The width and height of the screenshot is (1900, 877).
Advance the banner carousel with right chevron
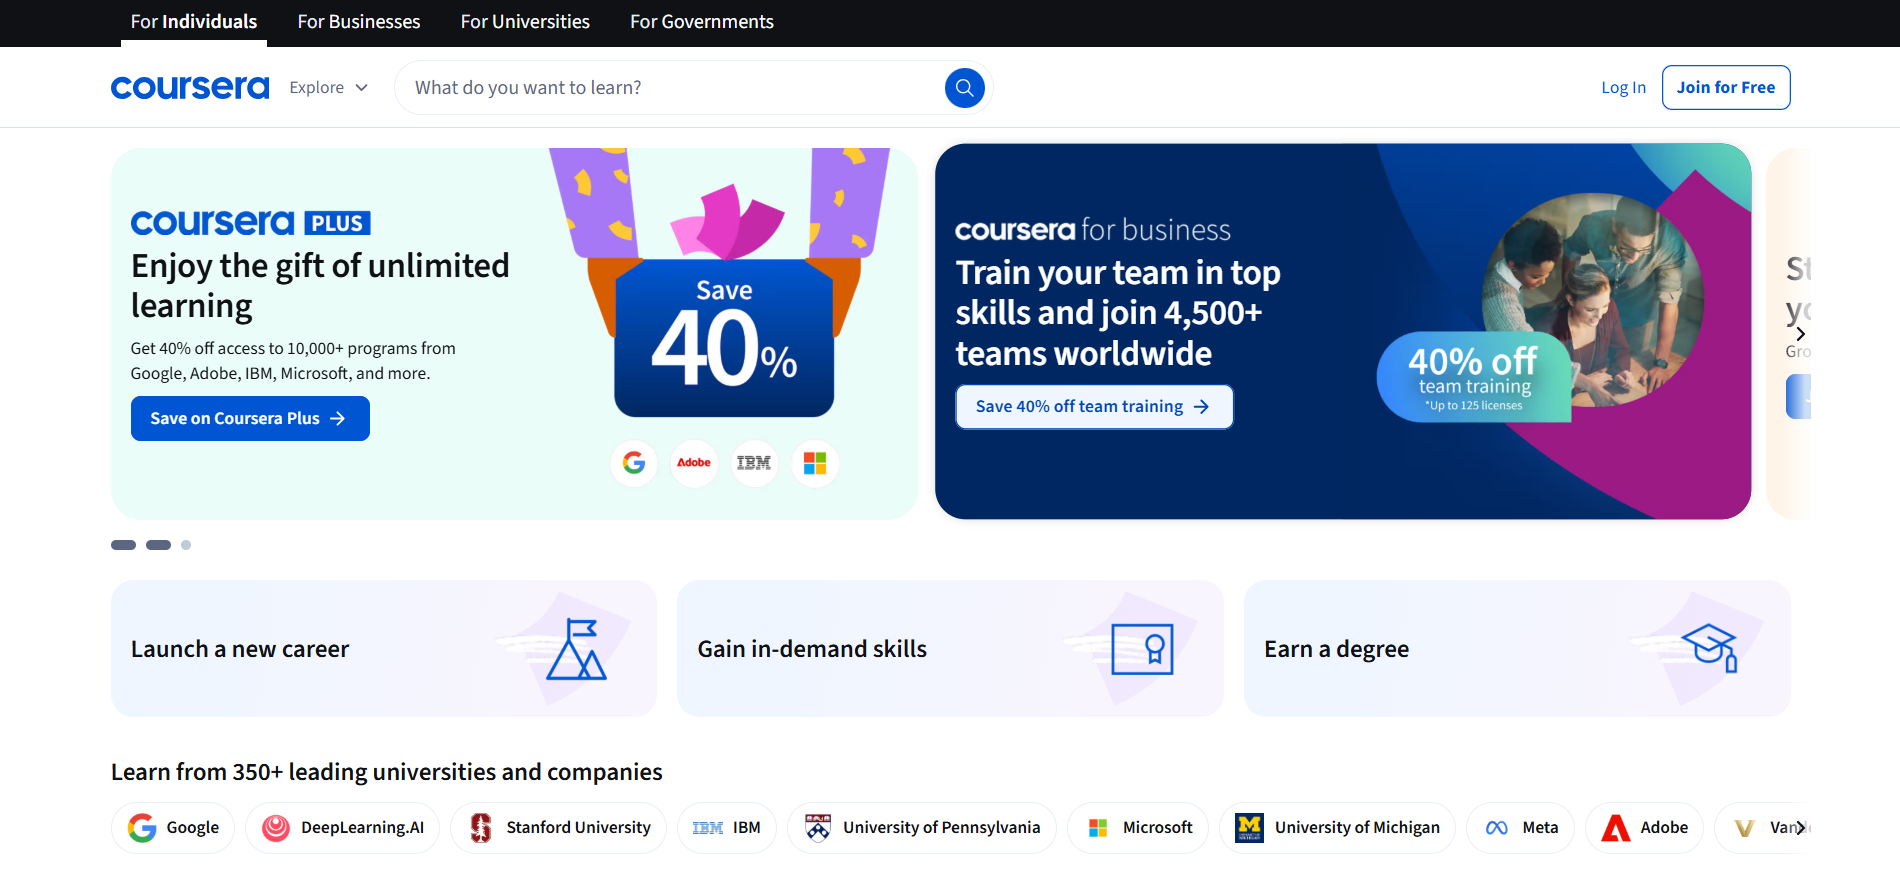pos(1800,334)
